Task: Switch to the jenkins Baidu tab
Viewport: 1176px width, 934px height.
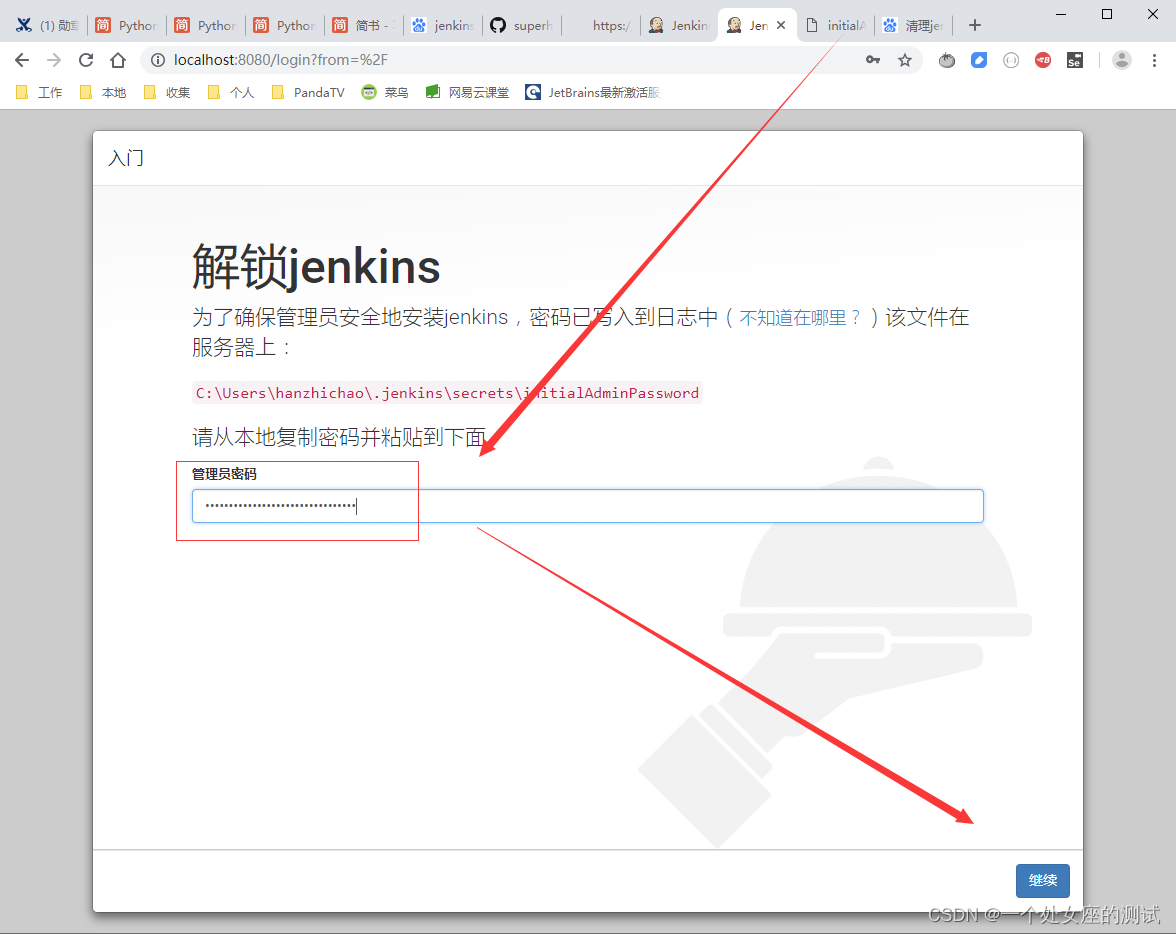Action: click(443, 26)
